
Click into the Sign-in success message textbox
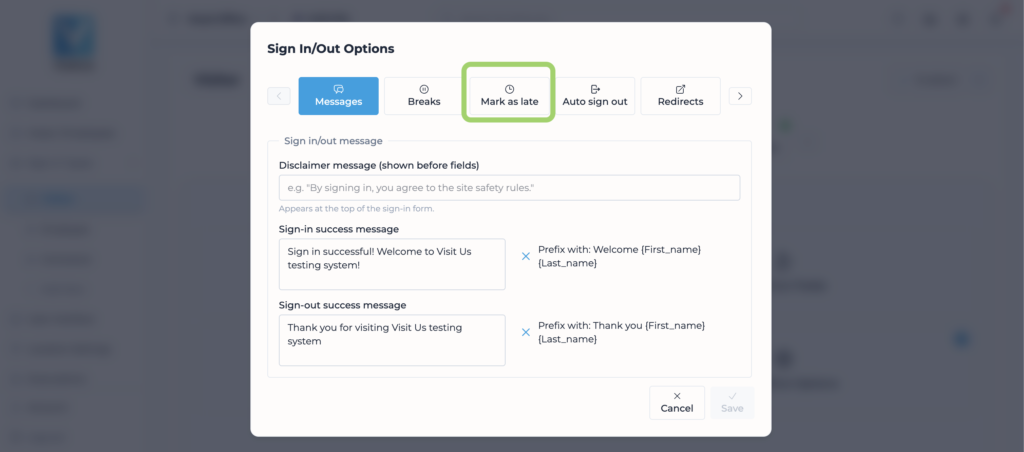pyautogui.click(x=392, y=264)
